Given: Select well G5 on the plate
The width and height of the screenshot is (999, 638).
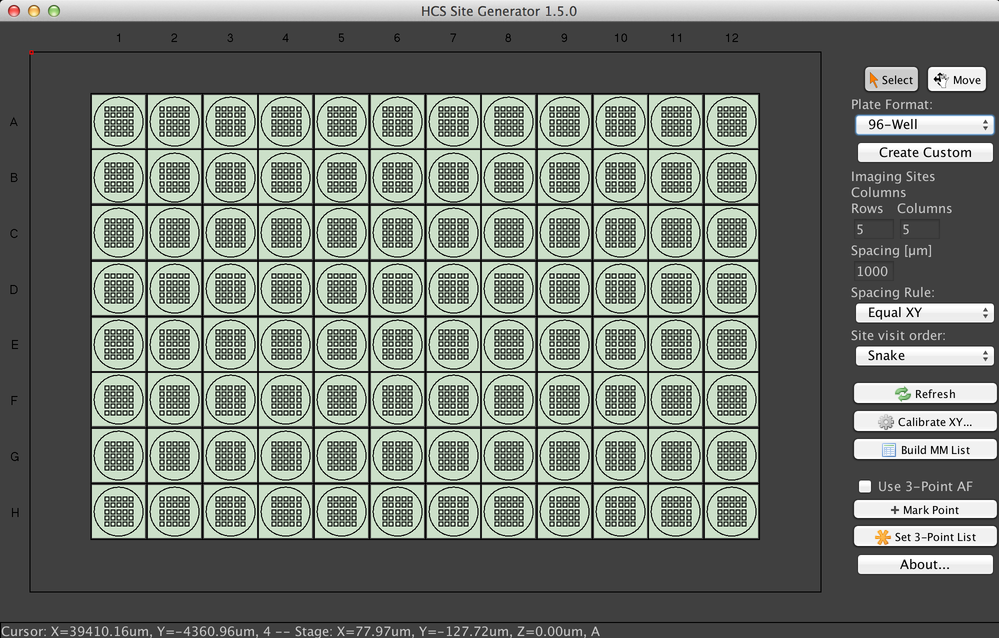Looking at the screenshot, I should [x=341, y=456].
